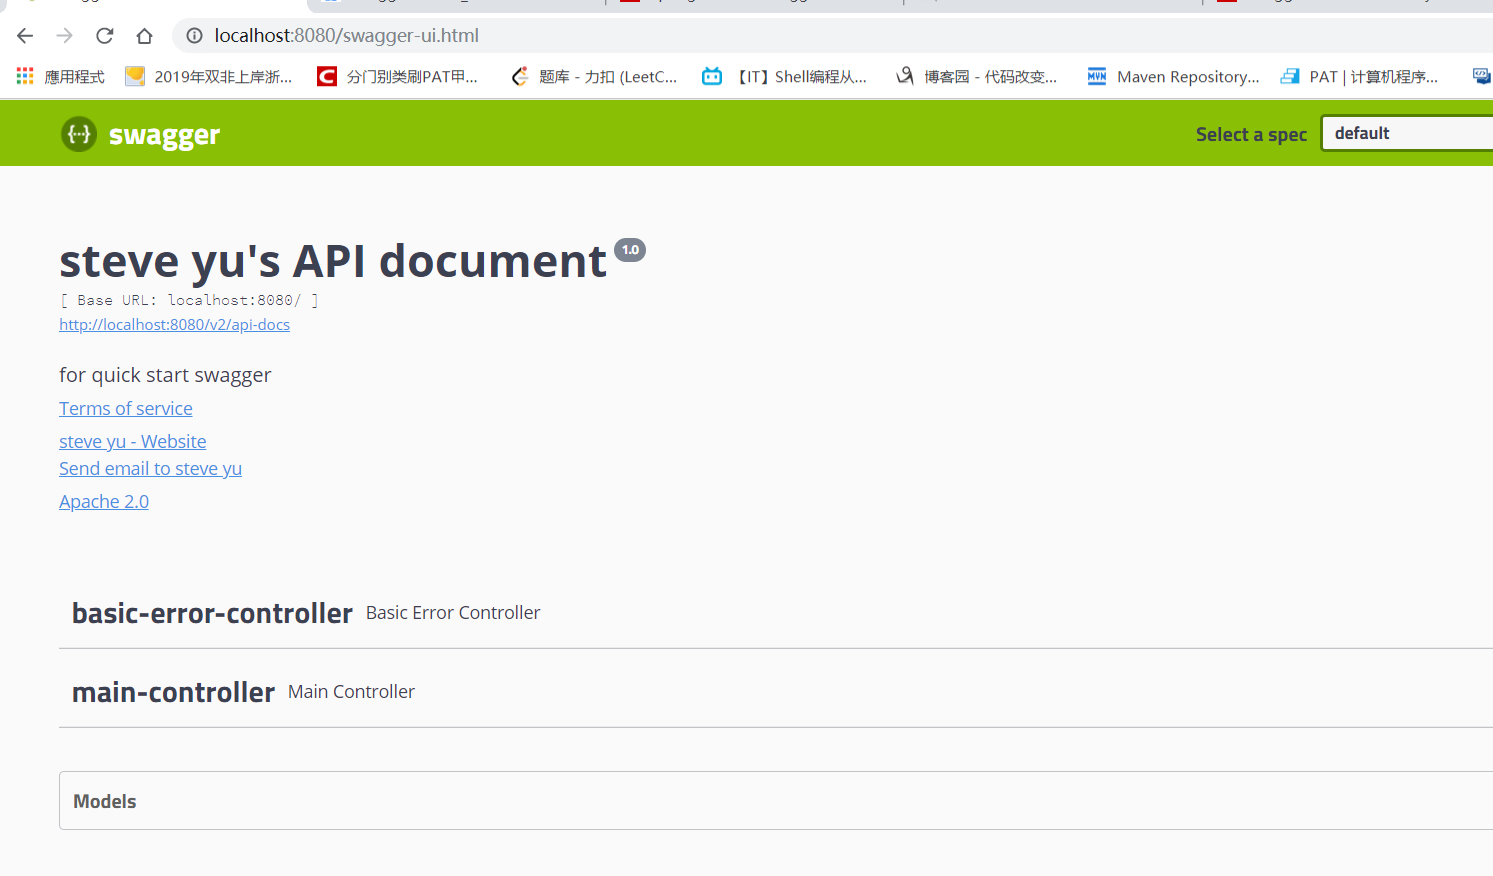This screenshot has width=1493, height=876.
Task: Go to the browser home icon
Action: point(144,36)
